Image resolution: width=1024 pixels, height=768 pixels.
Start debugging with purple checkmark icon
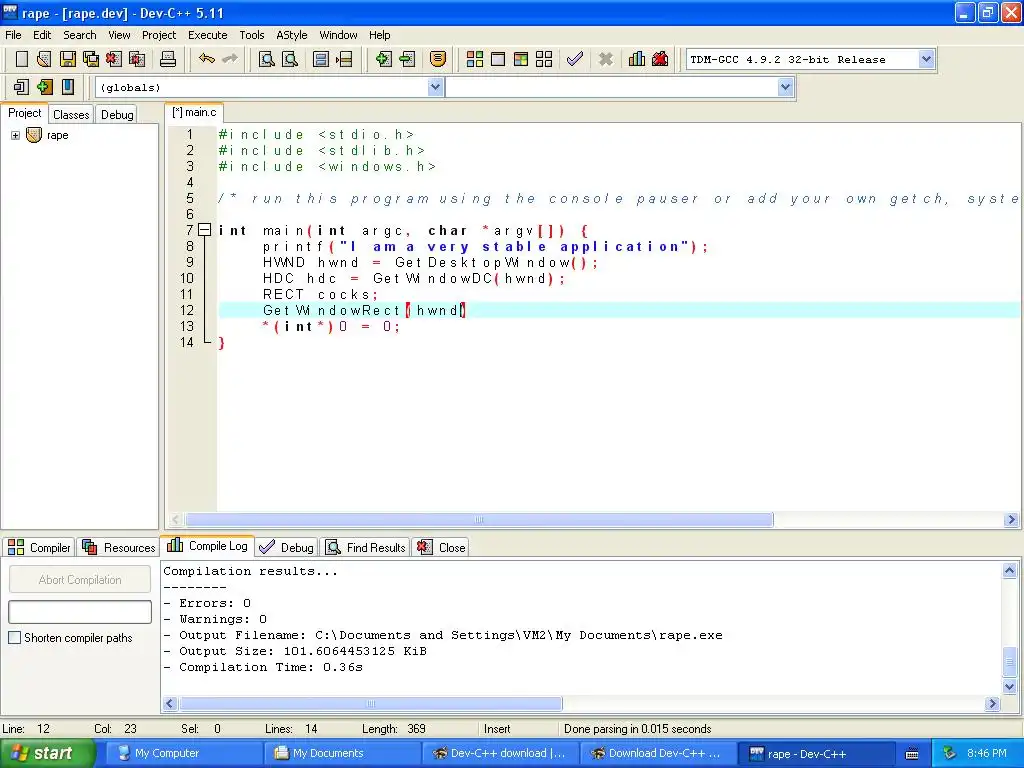click(575, 59)
